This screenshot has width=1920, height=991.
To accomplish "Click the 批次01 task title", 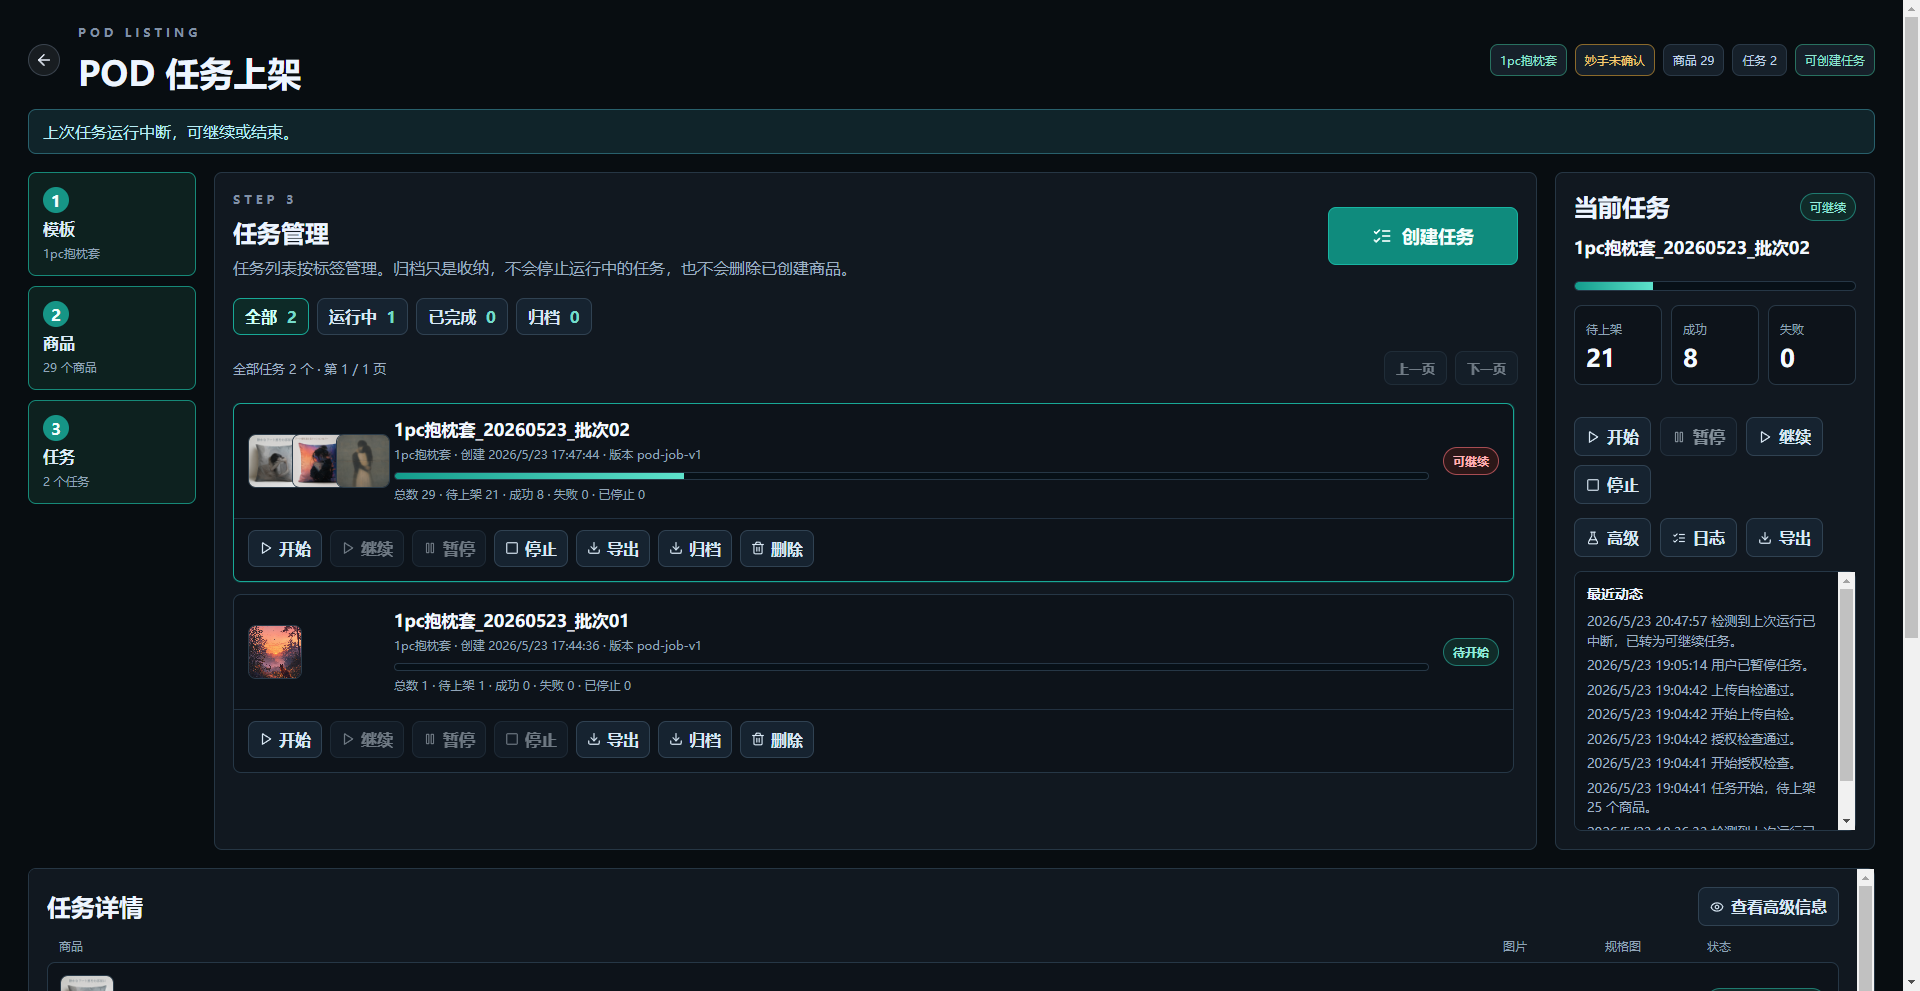I will click(x=511, y=621).
